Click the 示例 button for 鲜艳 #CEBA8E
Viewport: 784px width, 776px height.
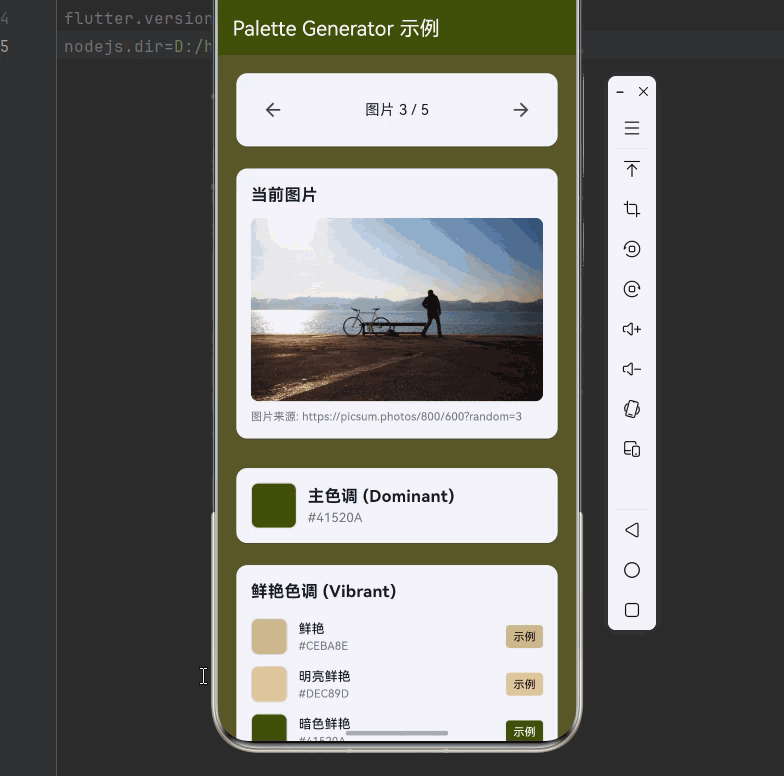[x=524, y=636]
